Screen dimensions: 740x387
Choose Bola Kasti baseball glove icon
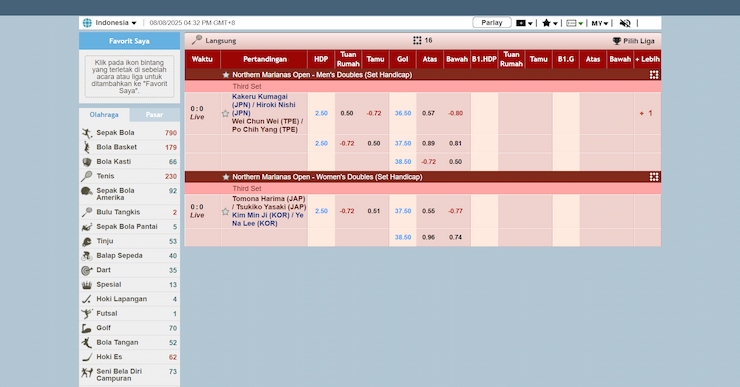(87, 162)
